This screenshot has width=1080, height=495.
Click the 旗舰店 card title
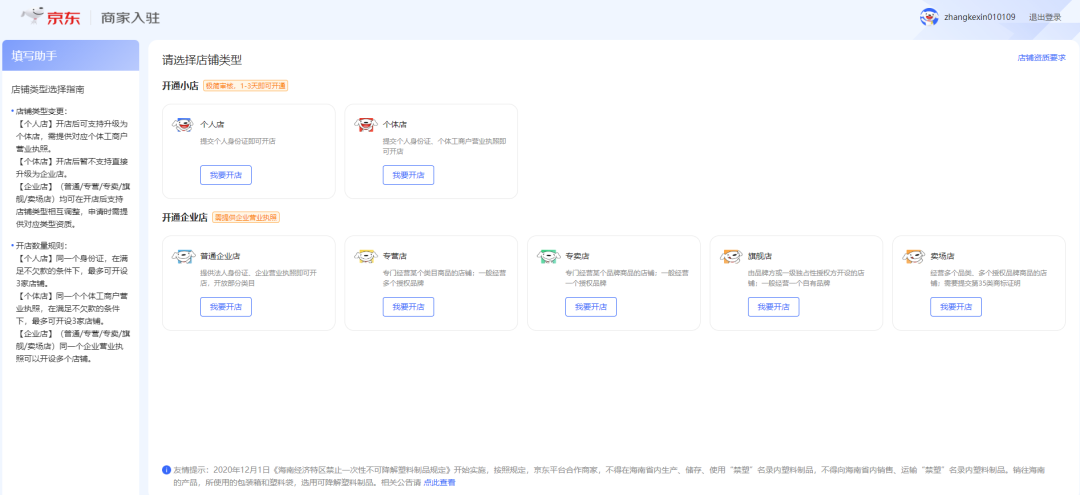point(760,256)
